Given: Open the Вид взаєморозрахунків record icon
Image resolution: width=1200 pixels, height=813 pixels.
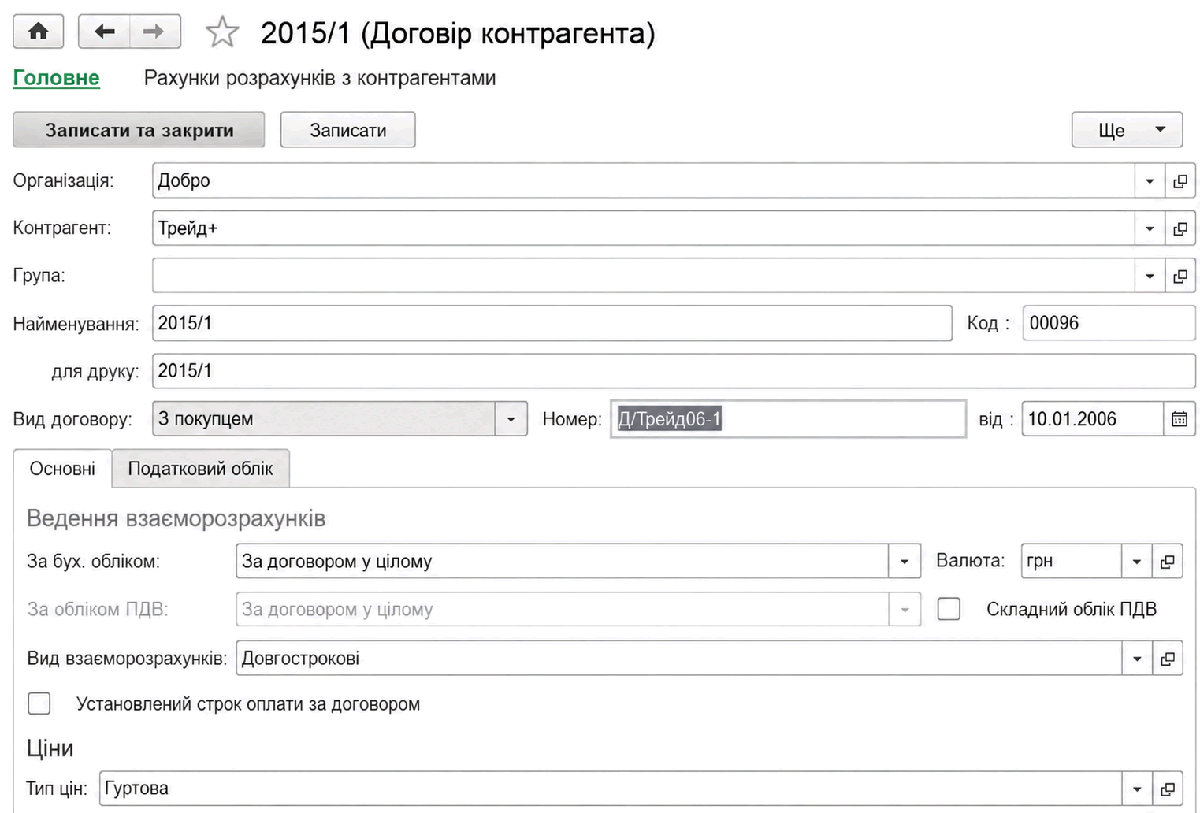Looking at the screenshot, I should coord(1166,659).
